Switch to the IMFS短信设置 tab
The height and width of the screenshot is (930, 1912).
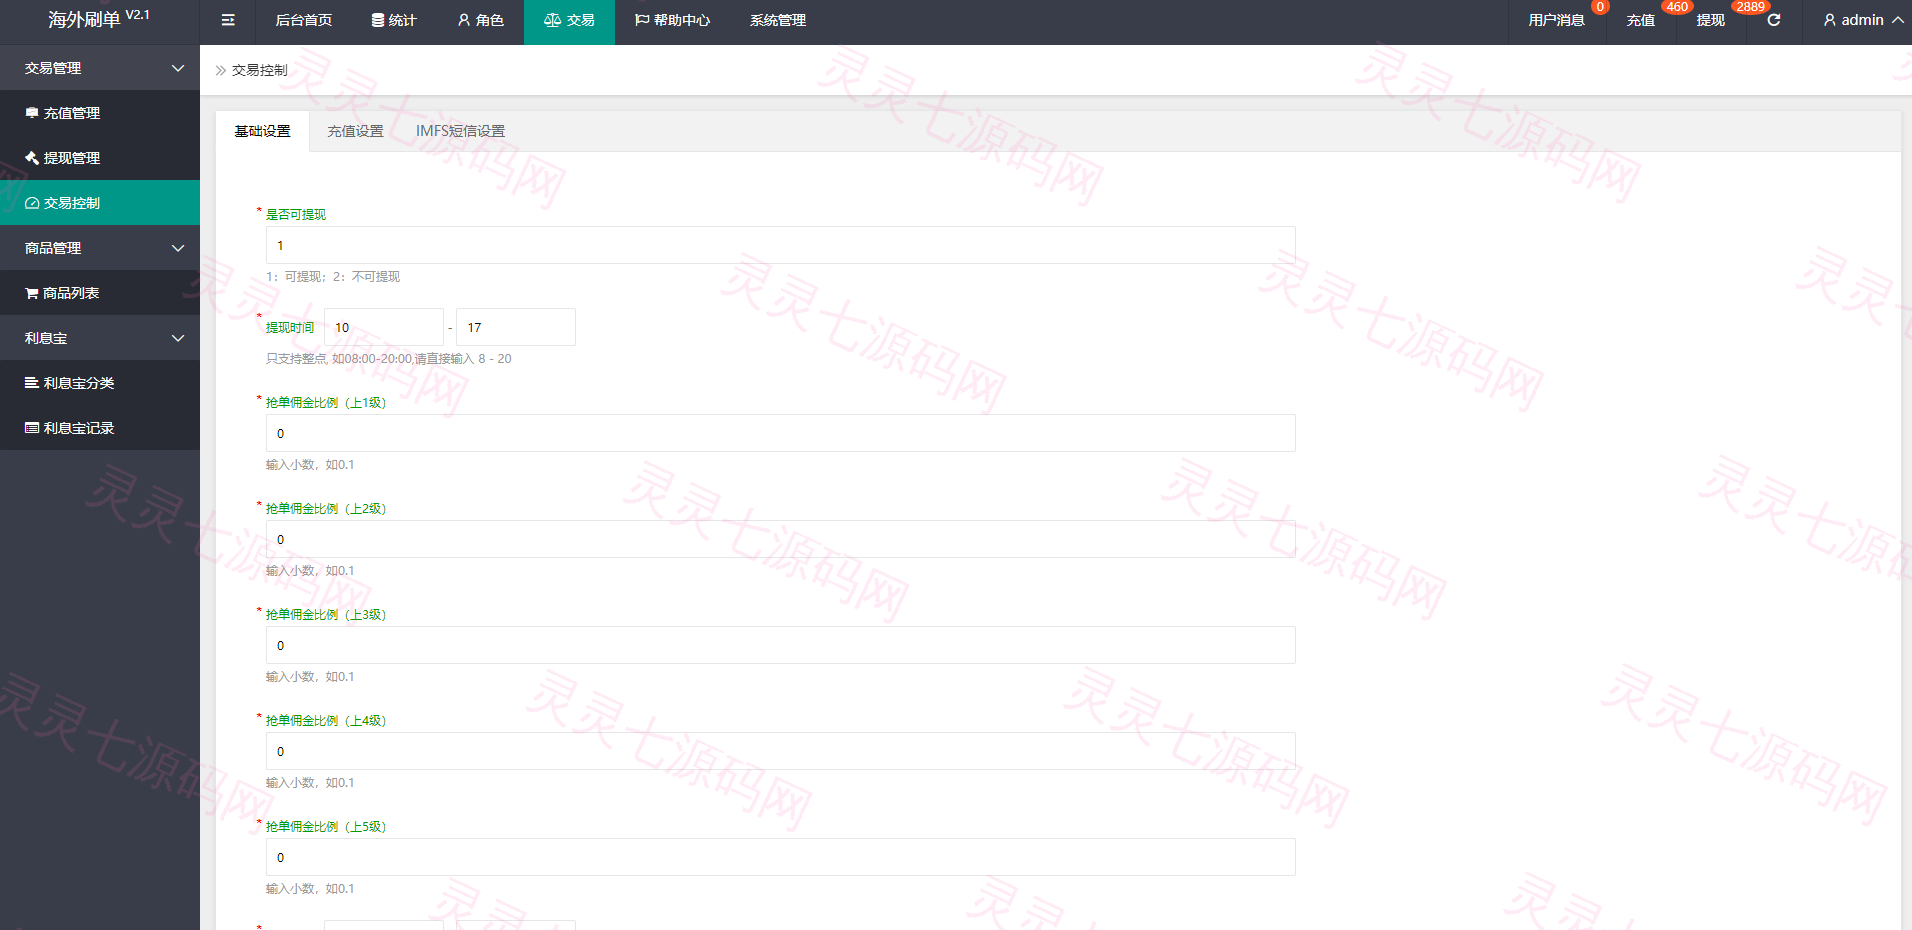(x=460, y=131)
